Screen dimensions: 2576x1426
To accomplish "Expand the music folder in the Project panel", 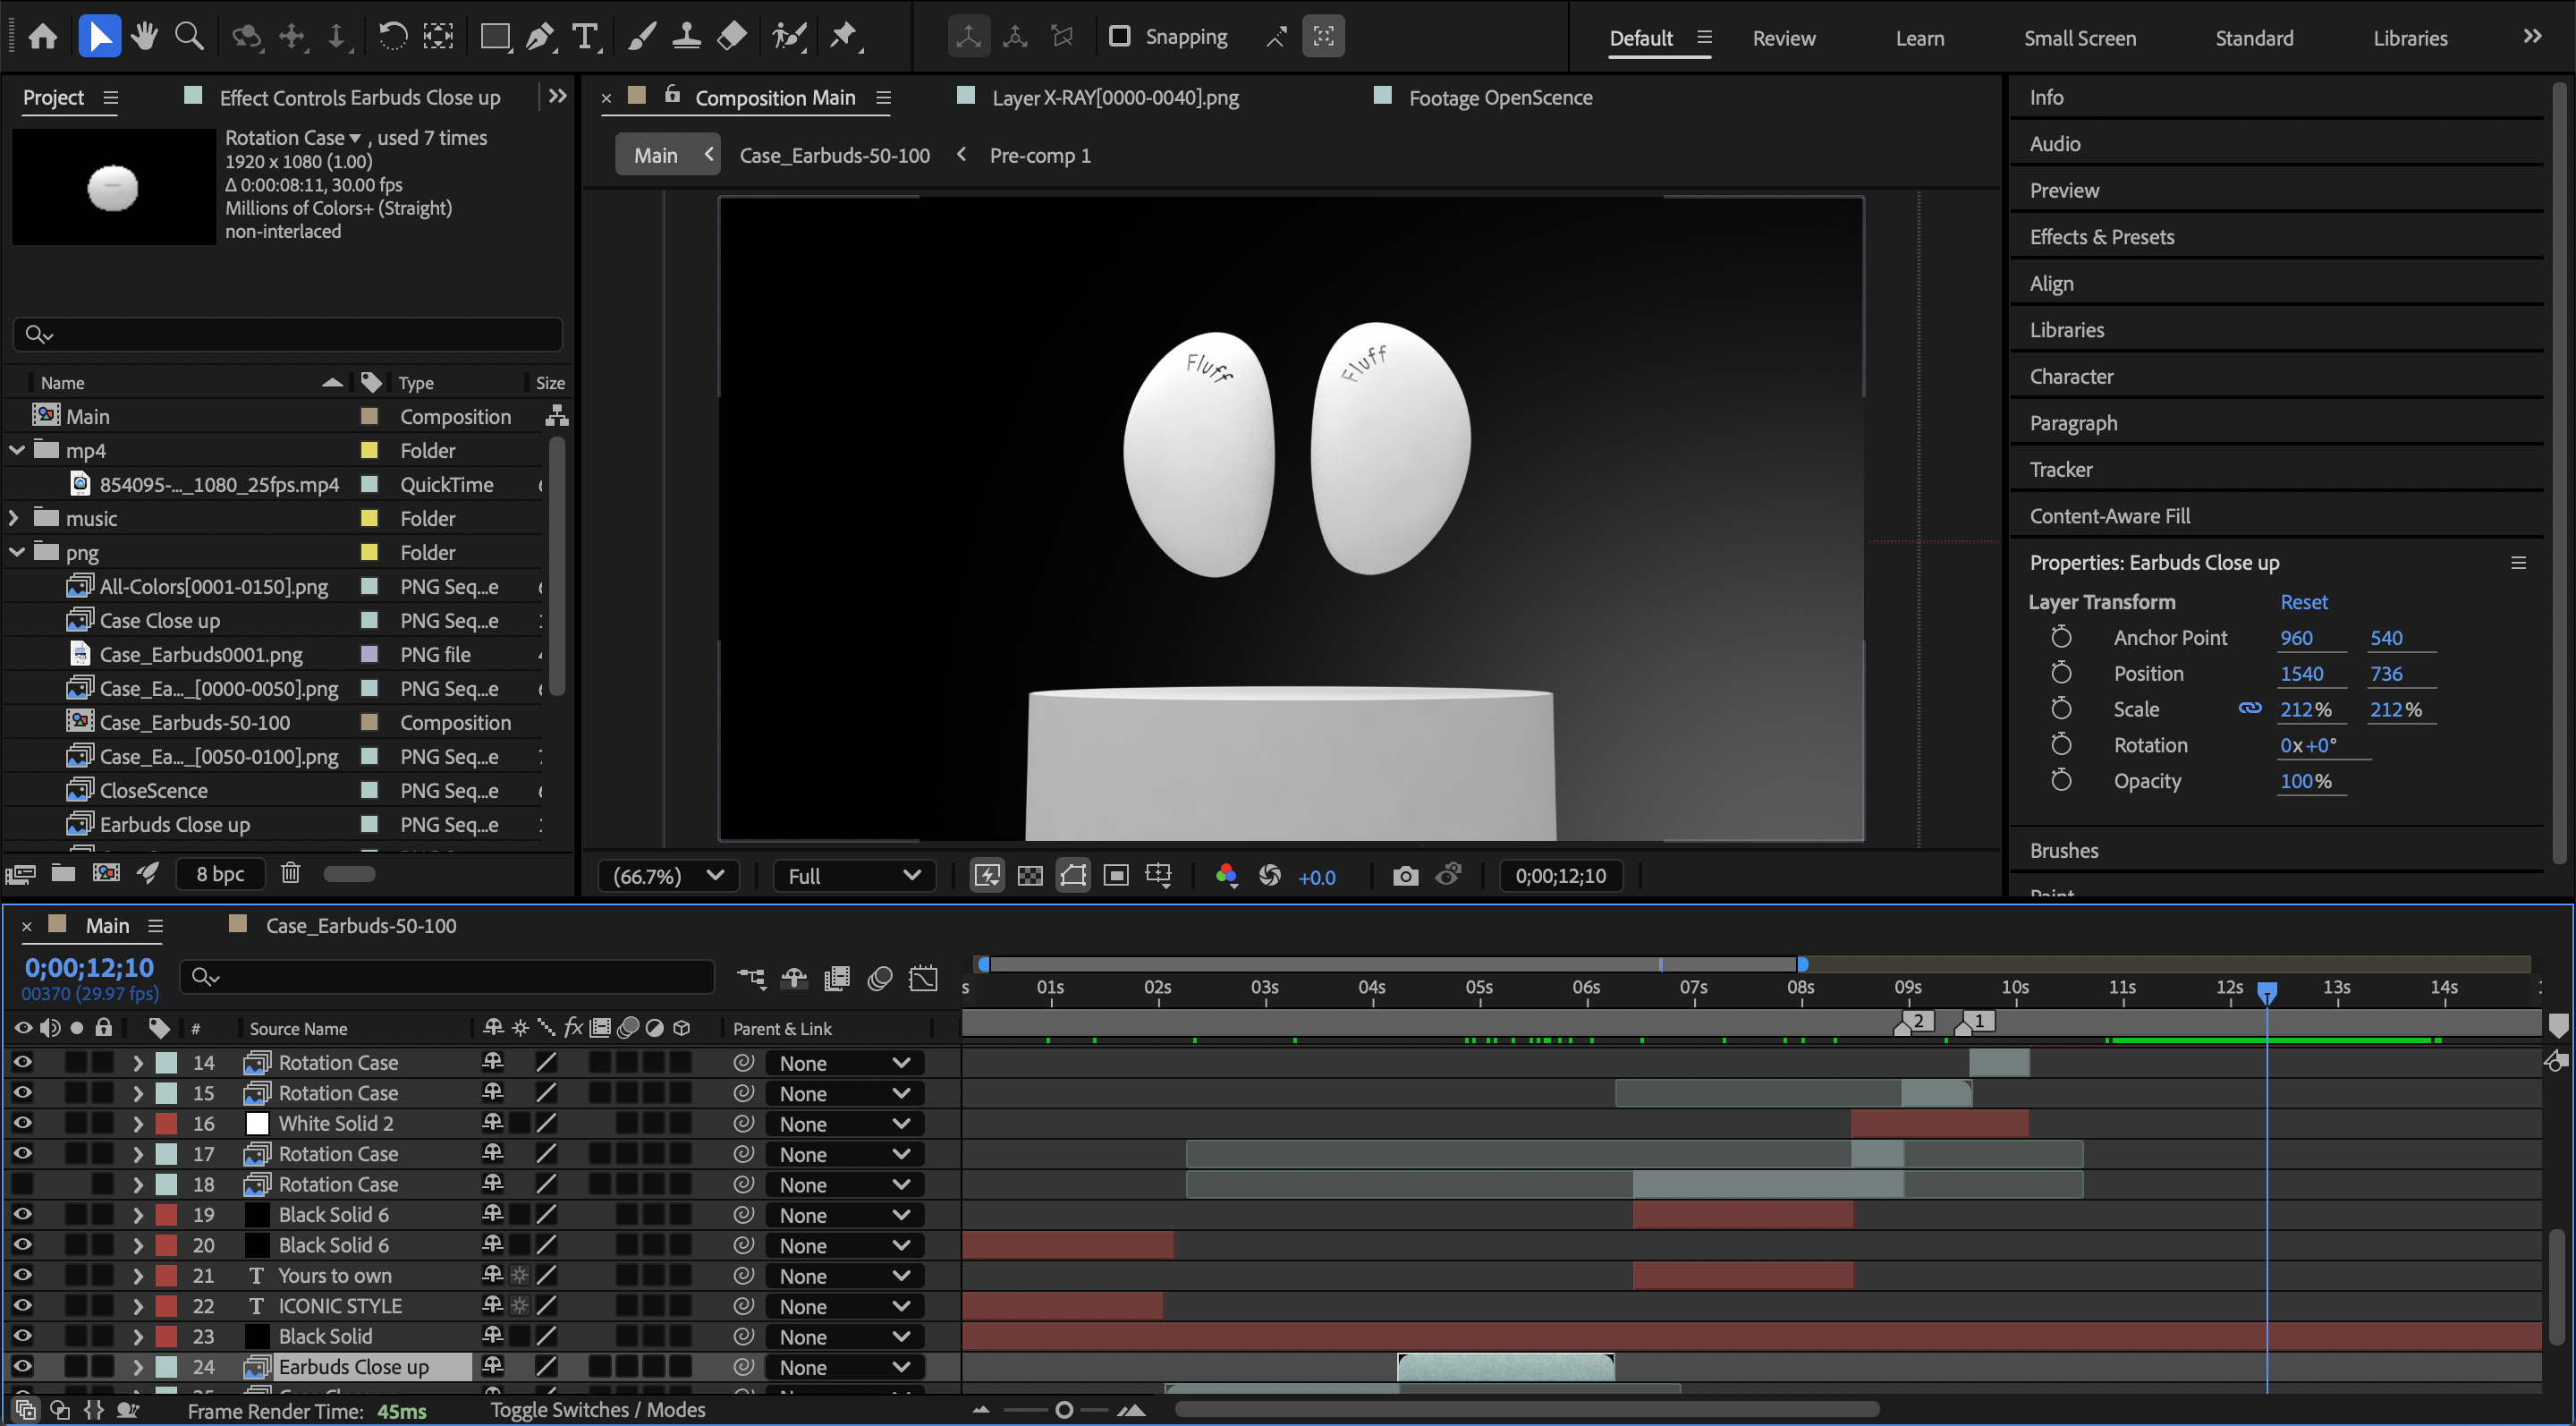I will [x=15, y=518].
